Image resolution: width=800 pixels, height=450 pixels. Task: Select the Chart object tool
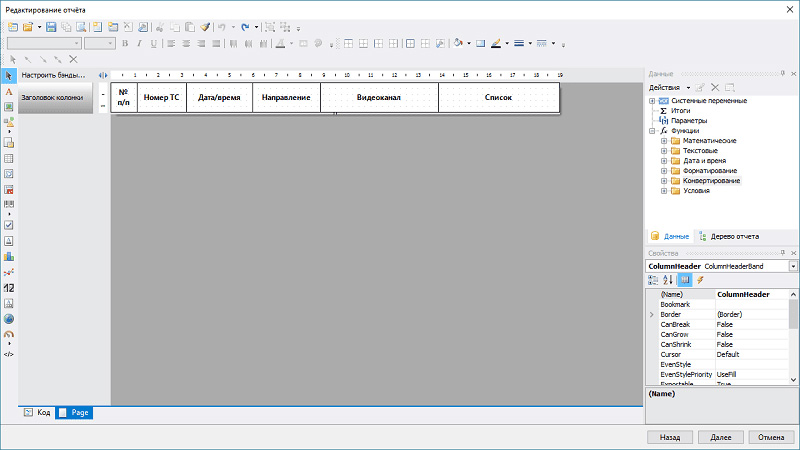pos(9,256)
